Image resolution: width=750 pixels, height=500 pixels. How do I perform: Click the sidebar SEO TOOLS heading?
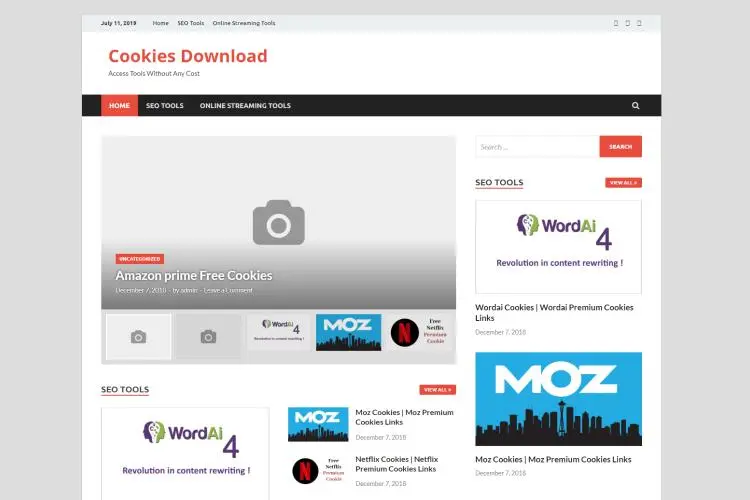point(499,182)
